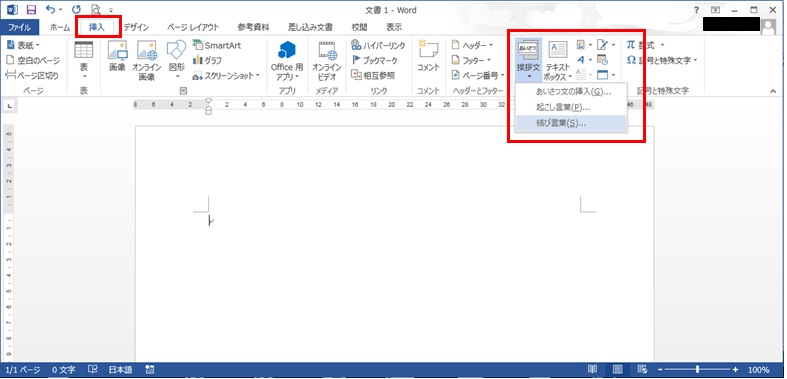Click the tab stop selector beside ruler
787x379 pixels.
(11, 105)
